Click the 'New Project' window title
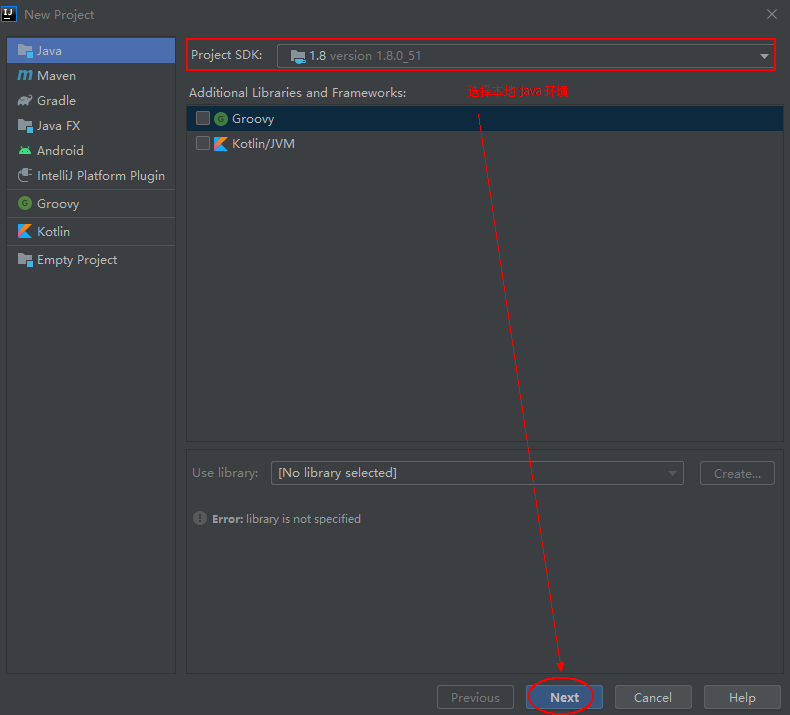The height and width of the screenshot is (715, 790). (x=59, y=15)
